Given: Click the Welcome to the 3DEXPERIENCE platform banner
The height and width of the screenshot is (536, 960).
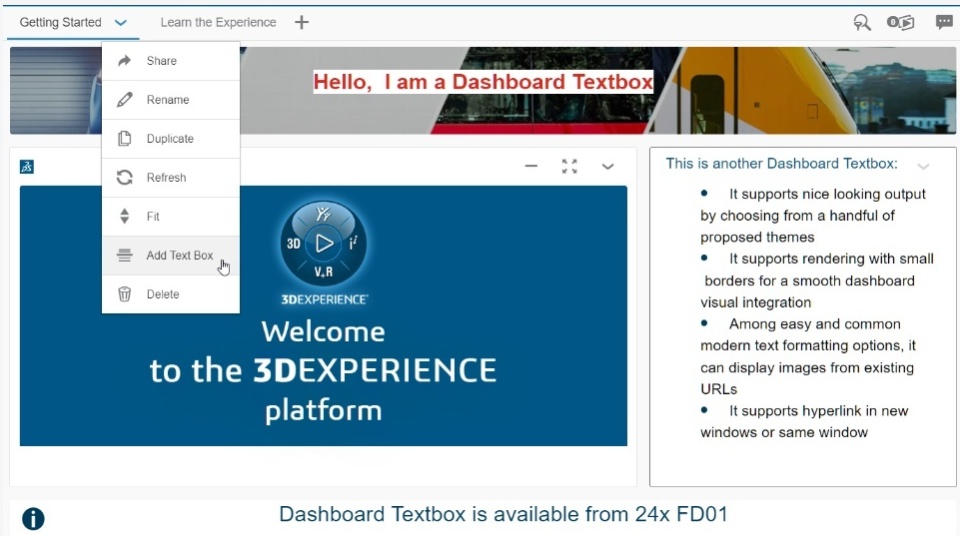Looking at the screenshot, I should pos(323,316).
